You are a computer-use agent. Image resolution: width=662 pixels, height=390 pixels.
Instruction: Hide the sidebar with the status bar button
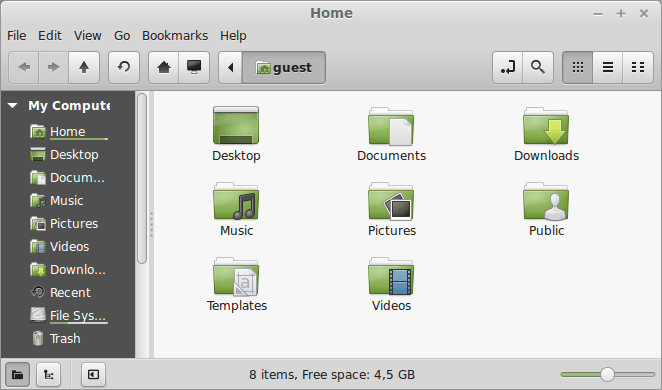[93, 374]
